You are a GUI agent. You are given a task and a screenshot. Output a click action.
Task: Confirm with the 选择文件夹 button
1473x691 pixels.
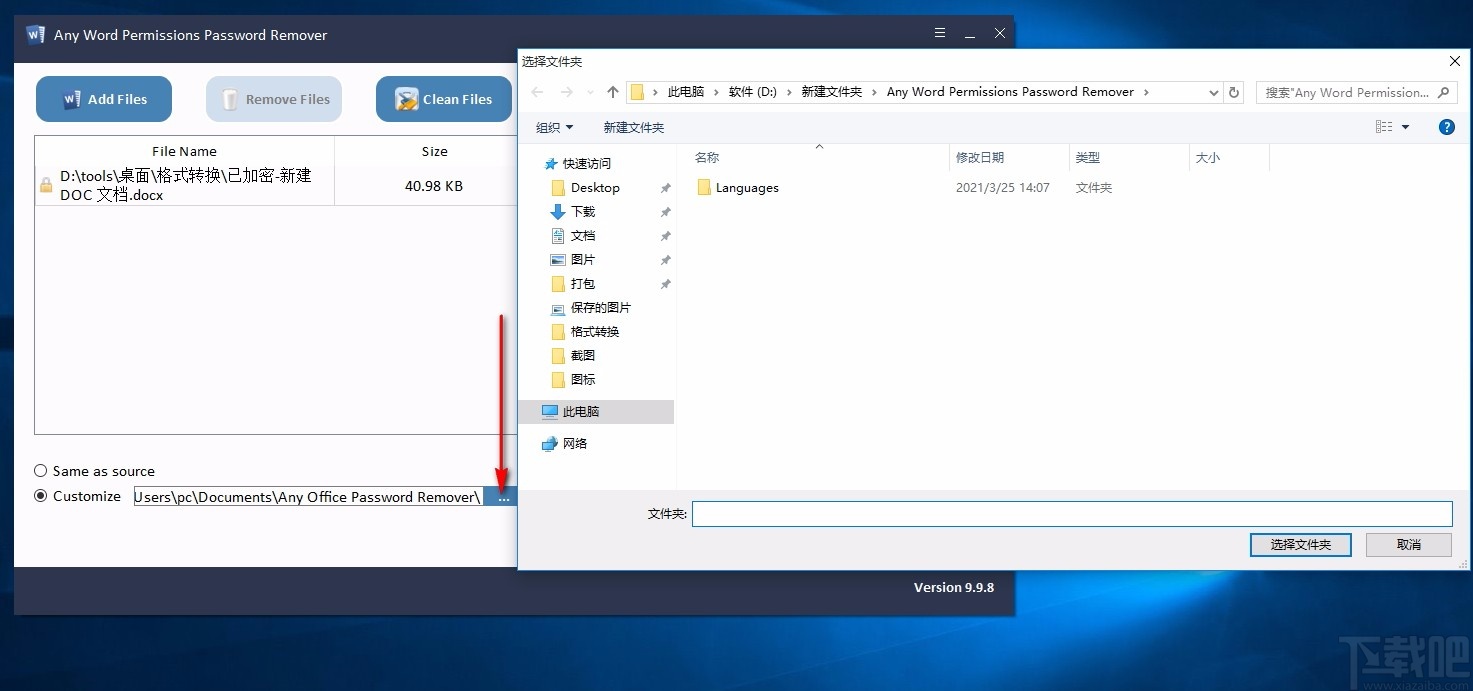tap(1299, 544)
